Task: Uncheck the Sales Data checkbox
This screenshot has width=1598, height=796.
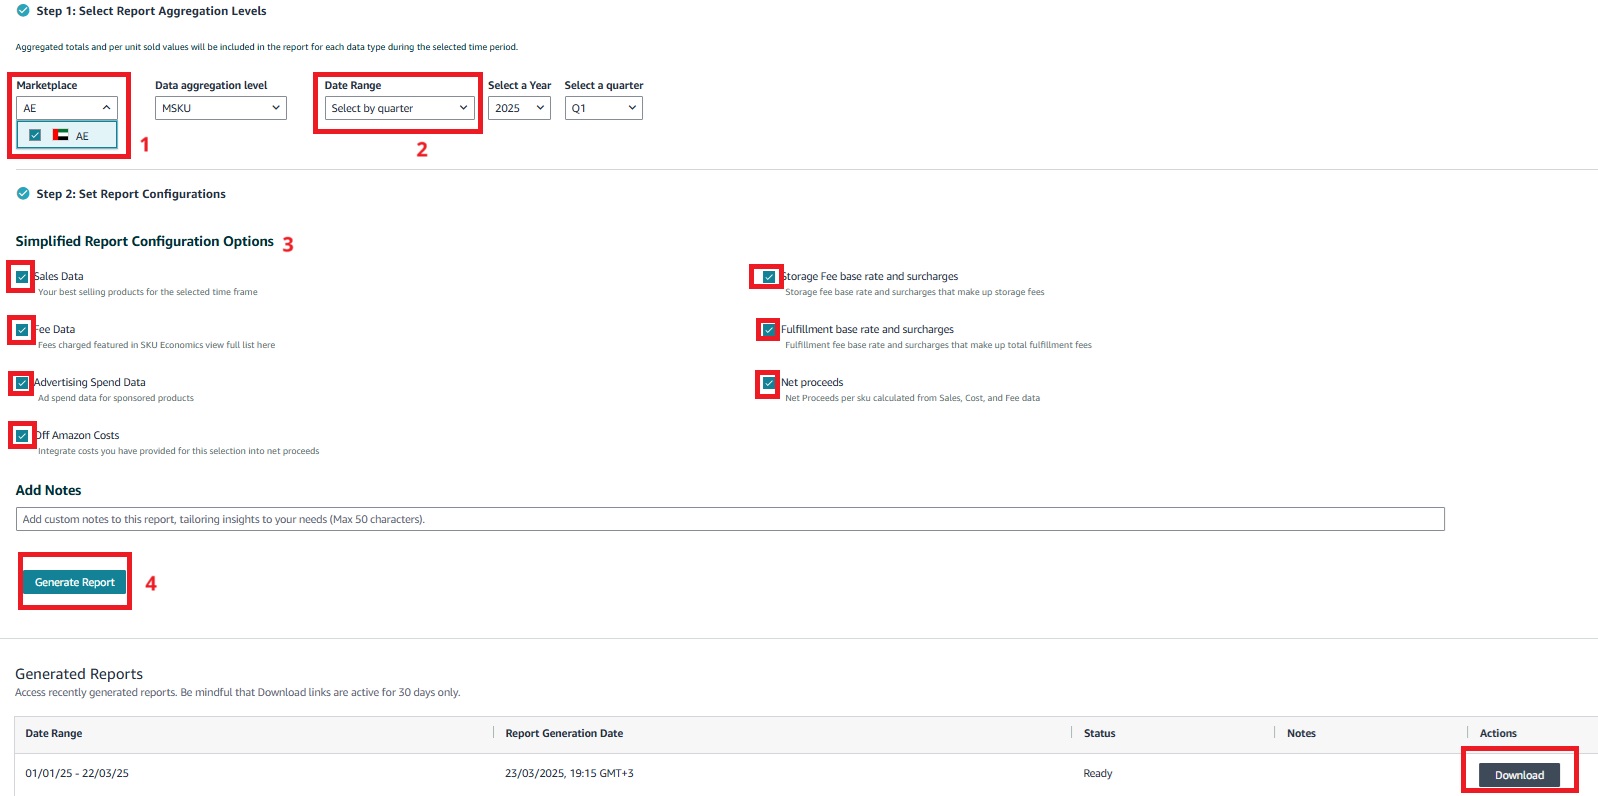Action: coord(22,277)
